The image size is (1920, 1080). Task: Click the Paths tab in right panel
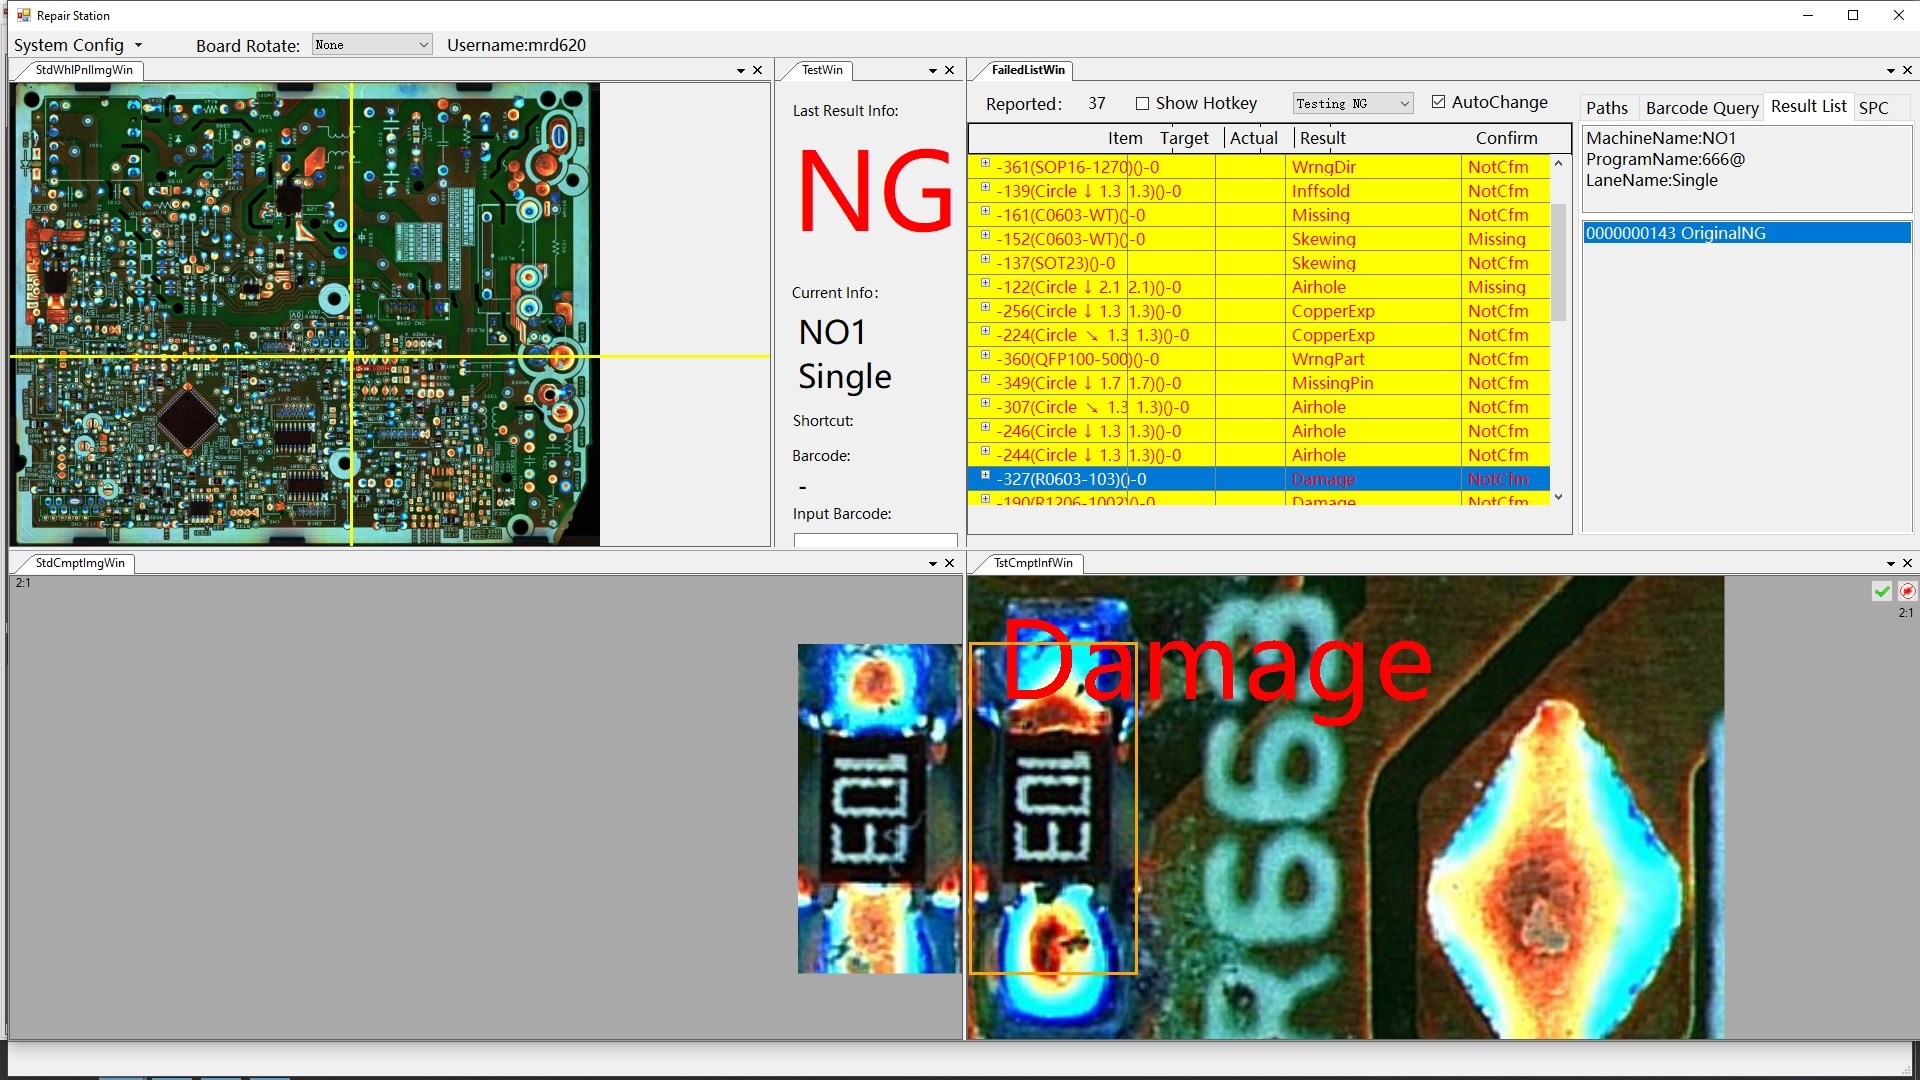click(x=1609, y=107)
